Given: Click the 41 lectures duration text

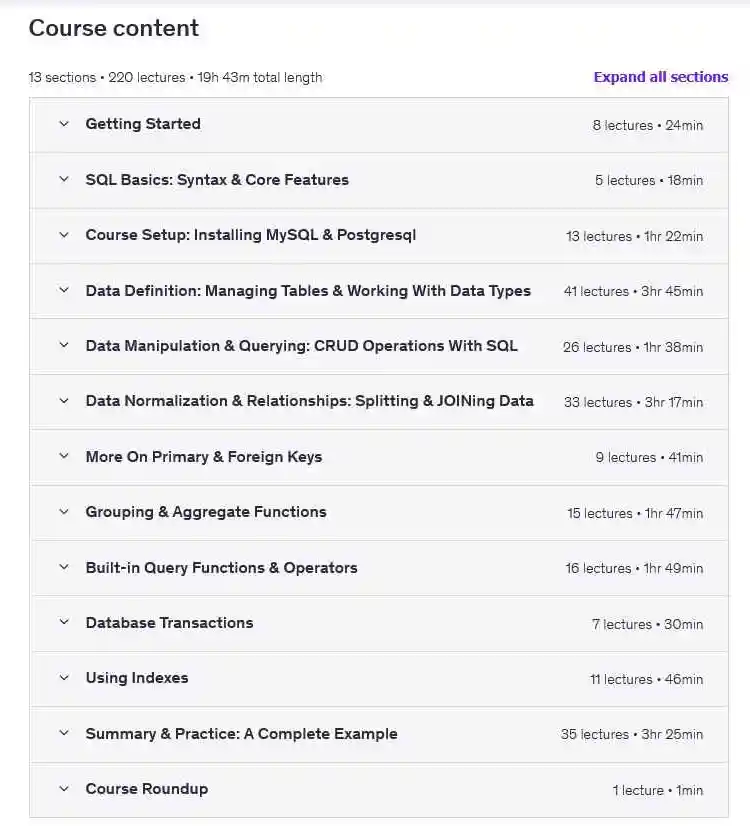Looking at the screenshot, I should [633, 292].
